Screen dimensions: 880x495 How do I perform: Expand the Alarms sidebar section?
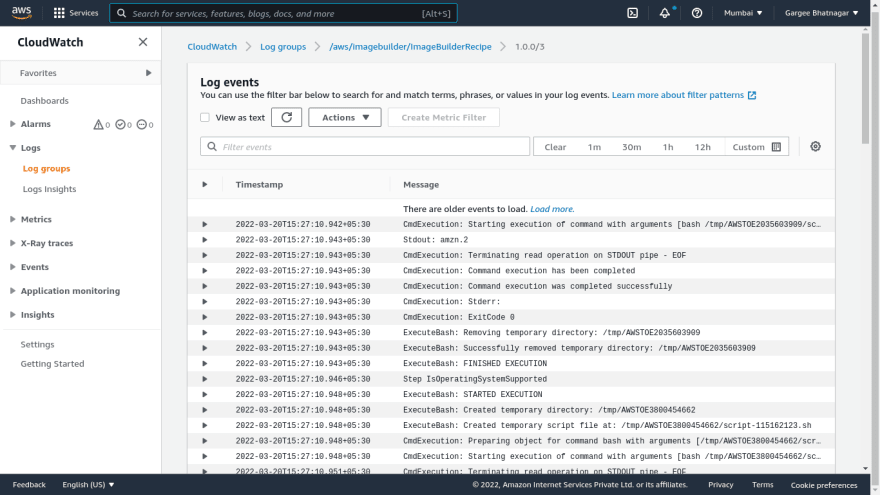point(12,124)
